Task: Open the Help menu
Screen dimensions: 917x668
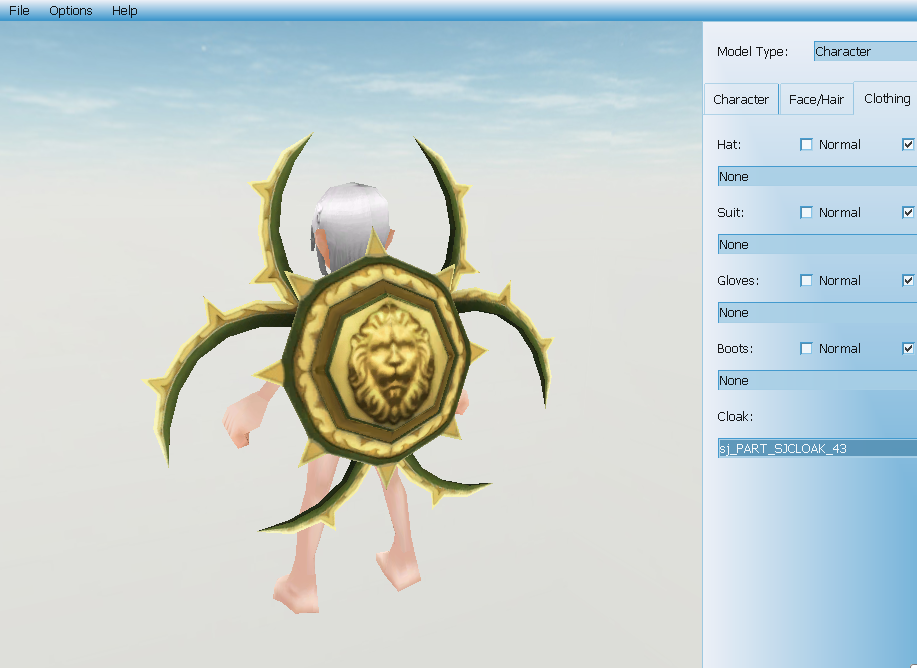Action: click(125, 10)
